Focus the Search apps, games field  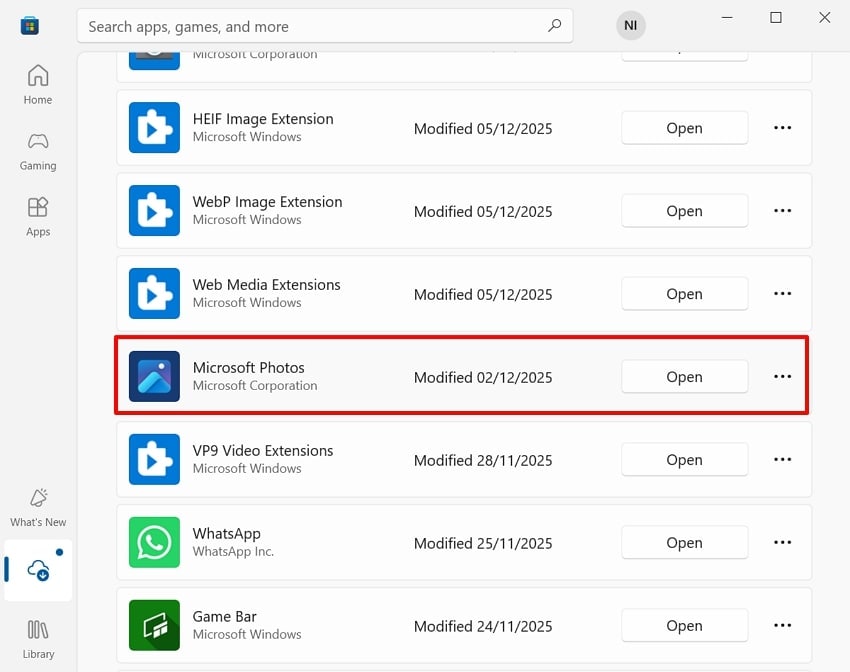310,26
